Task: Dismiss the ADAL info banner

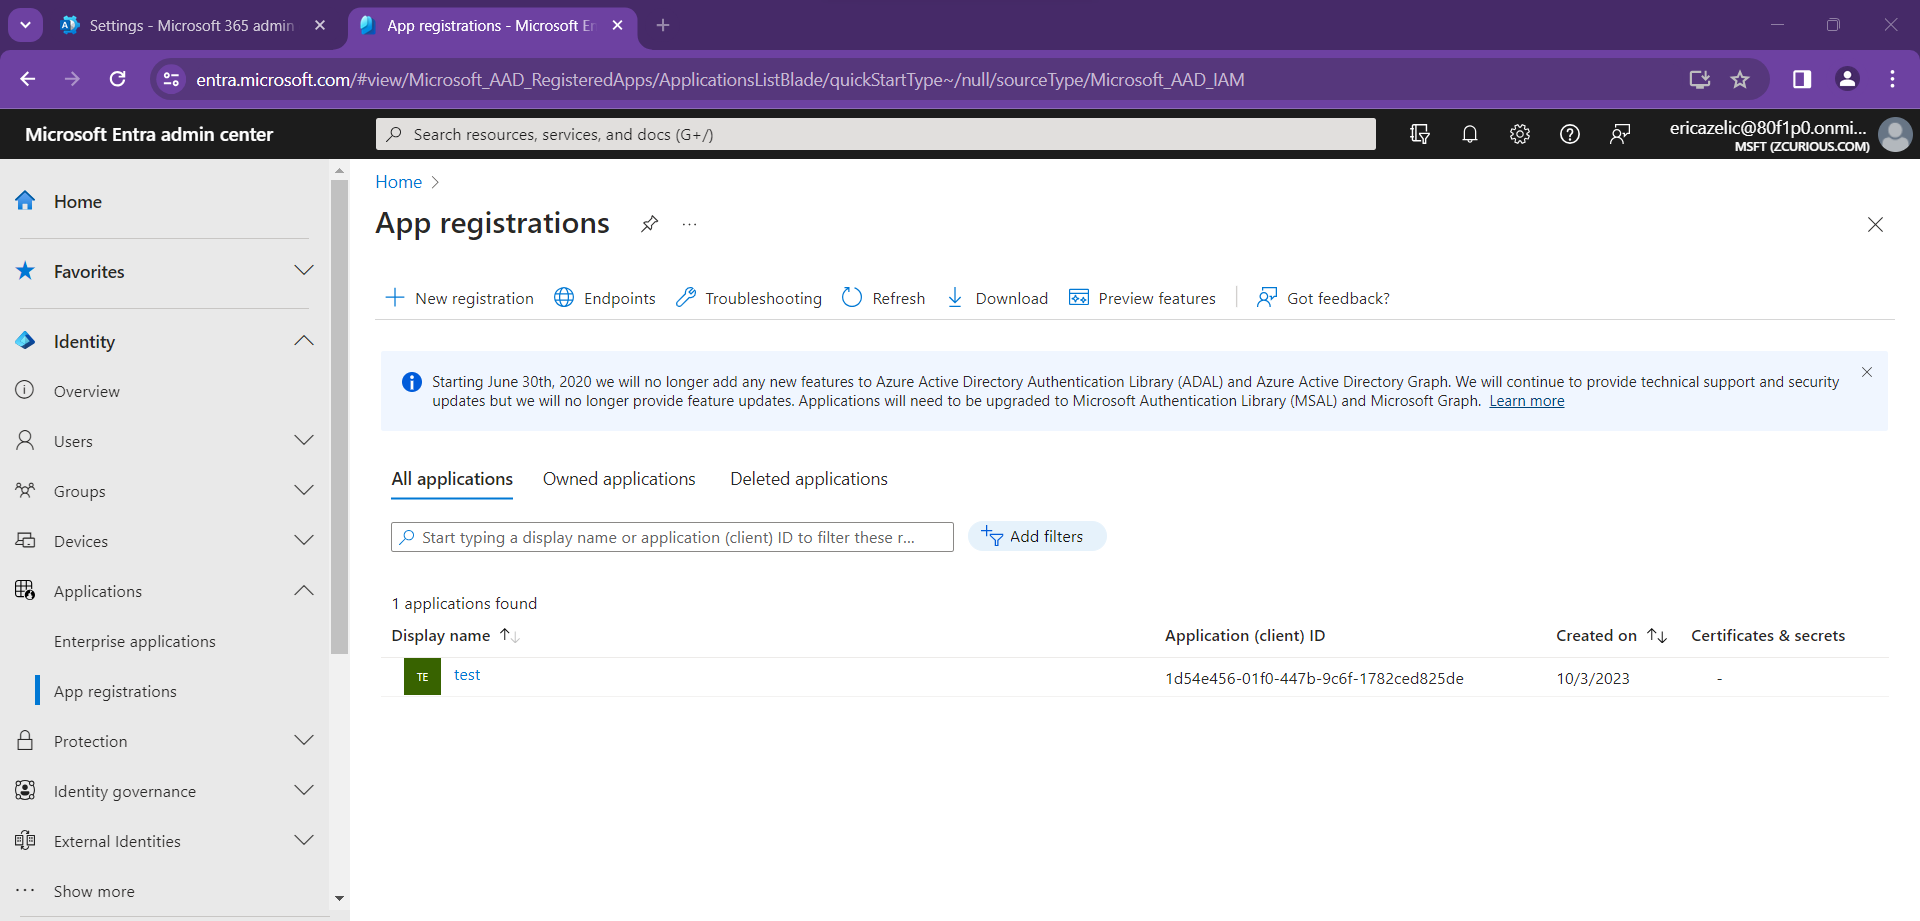Action: 1867,372
